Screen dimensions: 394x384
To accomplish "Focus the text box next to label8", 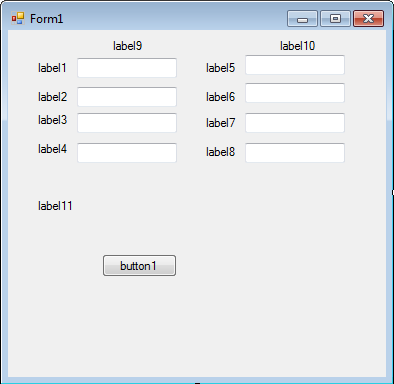I will [295, 153].
